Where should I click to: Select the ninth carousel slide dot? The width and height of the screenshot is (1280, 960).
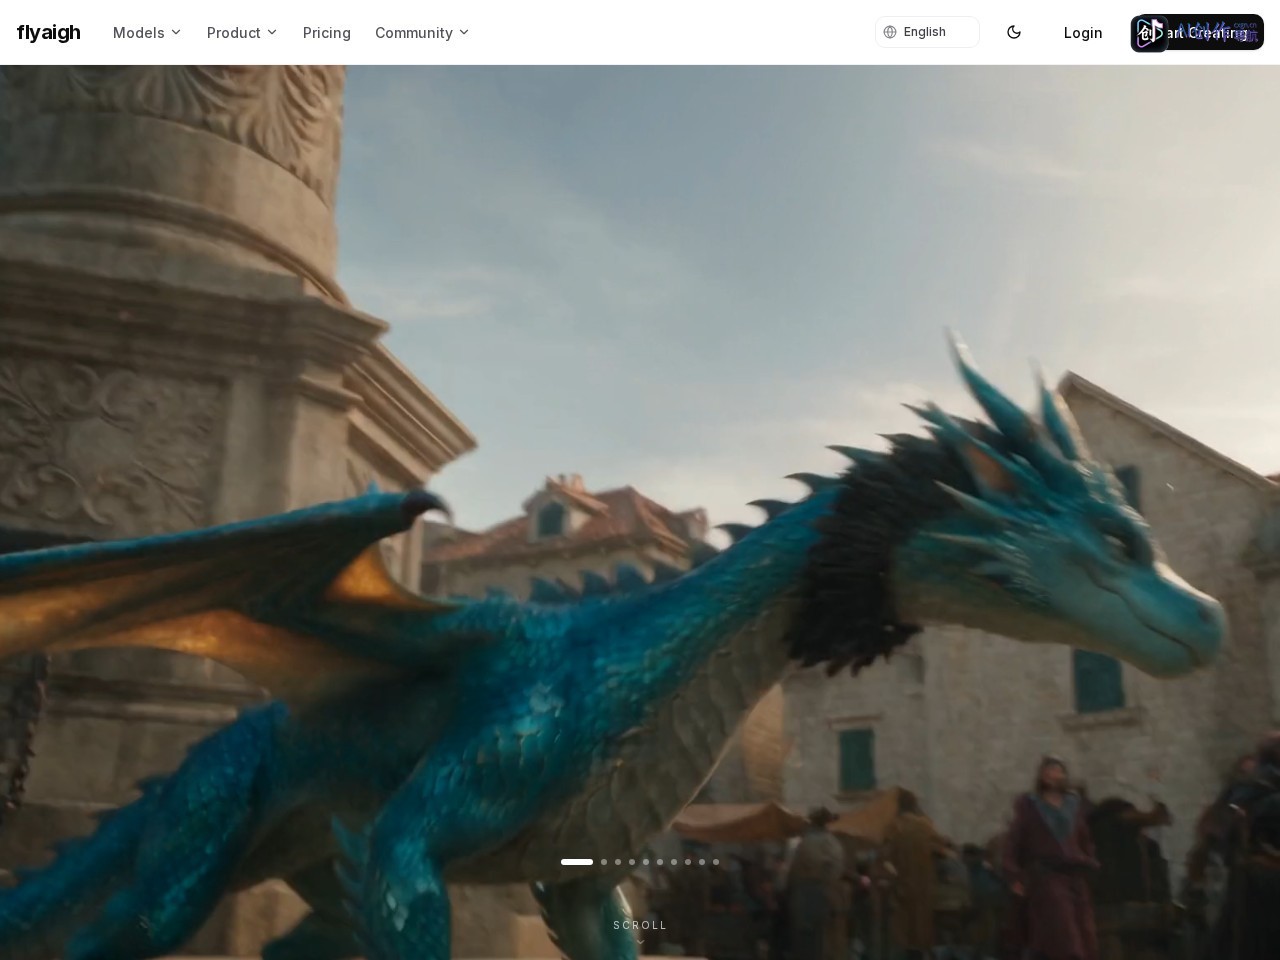[702, 862]
